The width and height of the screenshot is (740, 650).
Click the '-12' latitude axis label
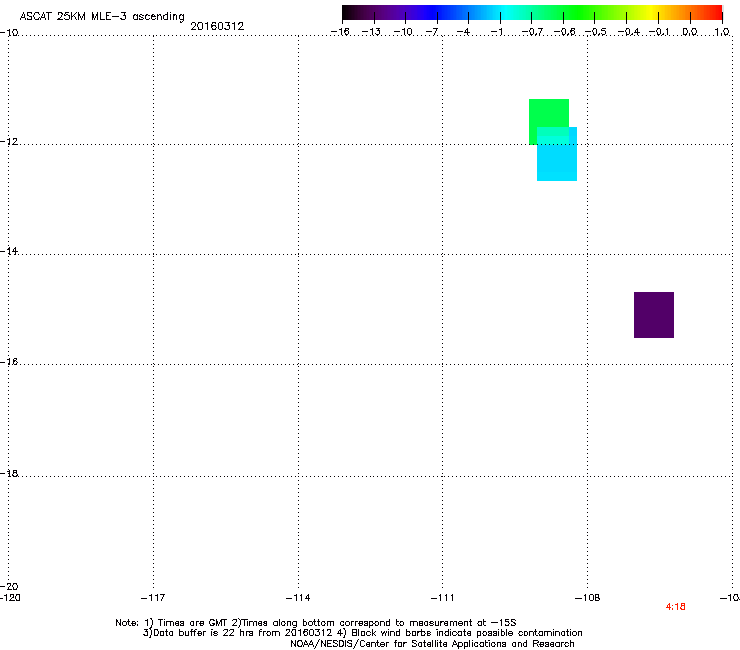(9, 142)
